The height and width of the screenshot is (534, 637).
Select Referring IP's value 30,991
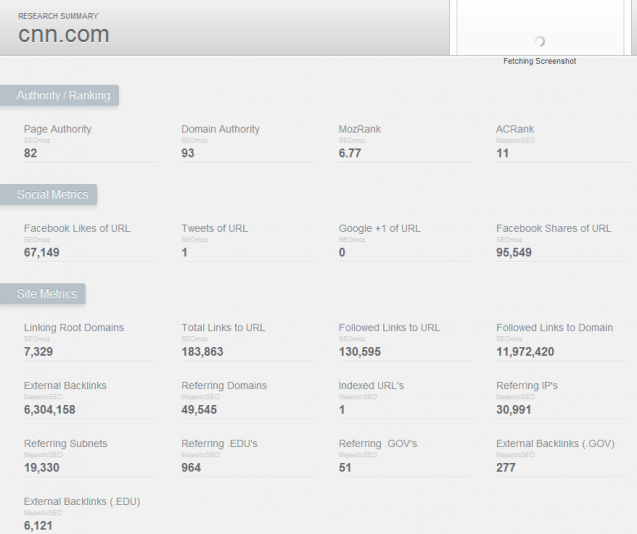[x=514, y=410]
